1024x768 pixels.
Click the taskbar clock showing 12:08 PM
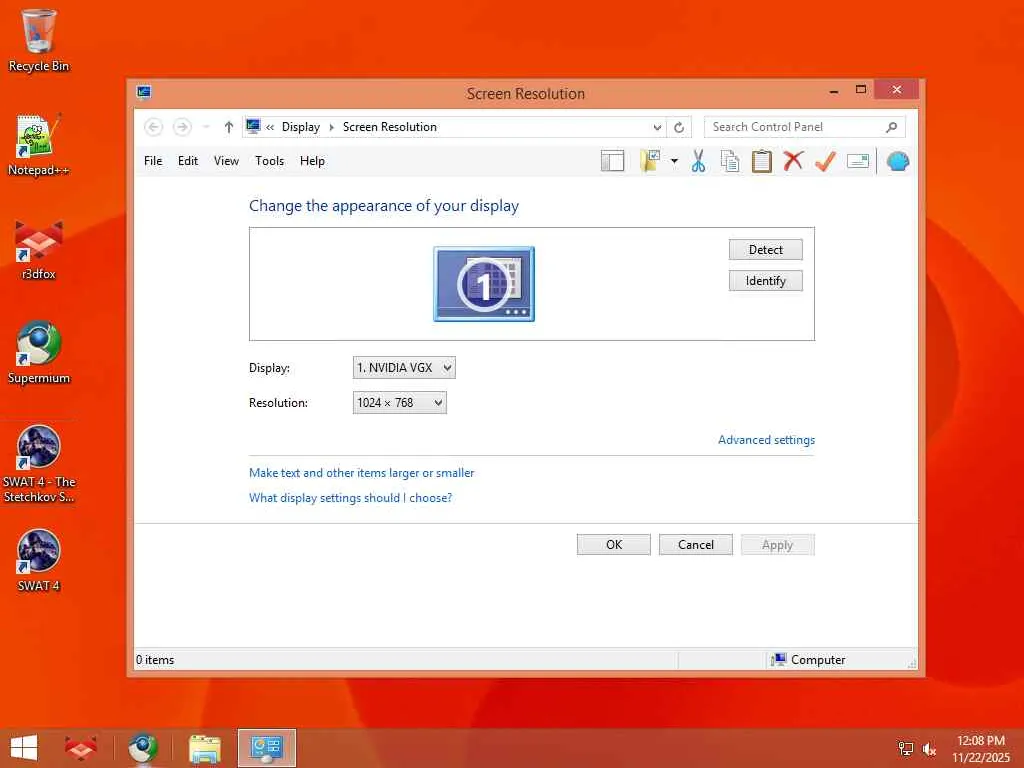pyautogui.click(x=980, y=748)
